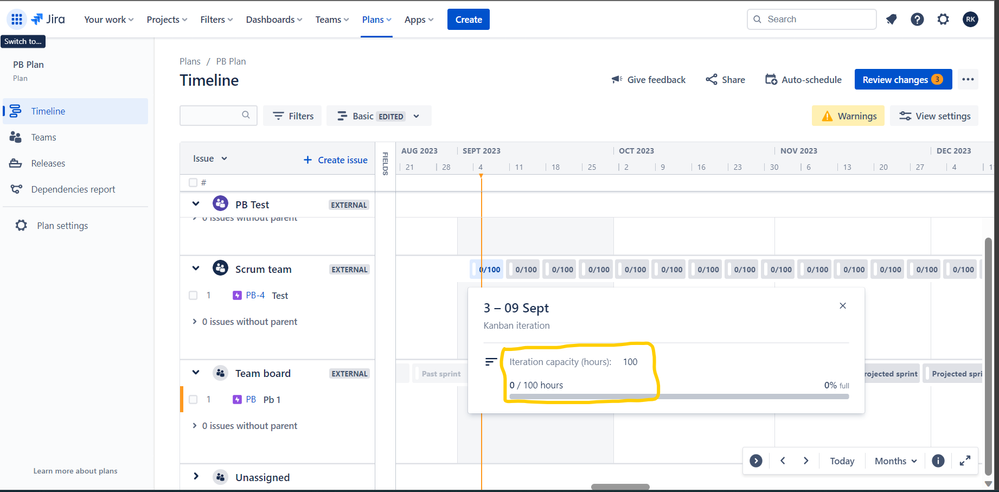Click the top Search field
Screen dimensions: 999x492
[x=811, y=19]
